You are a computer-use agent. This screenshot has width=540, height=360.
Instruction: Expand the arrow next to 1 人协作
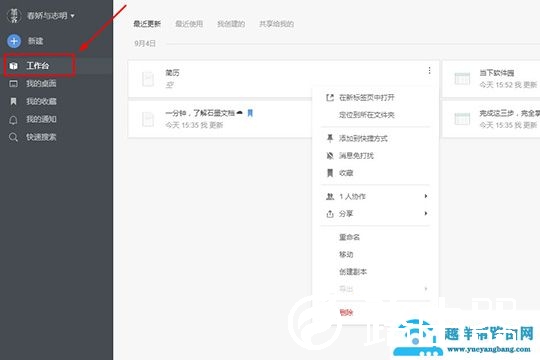426,196
